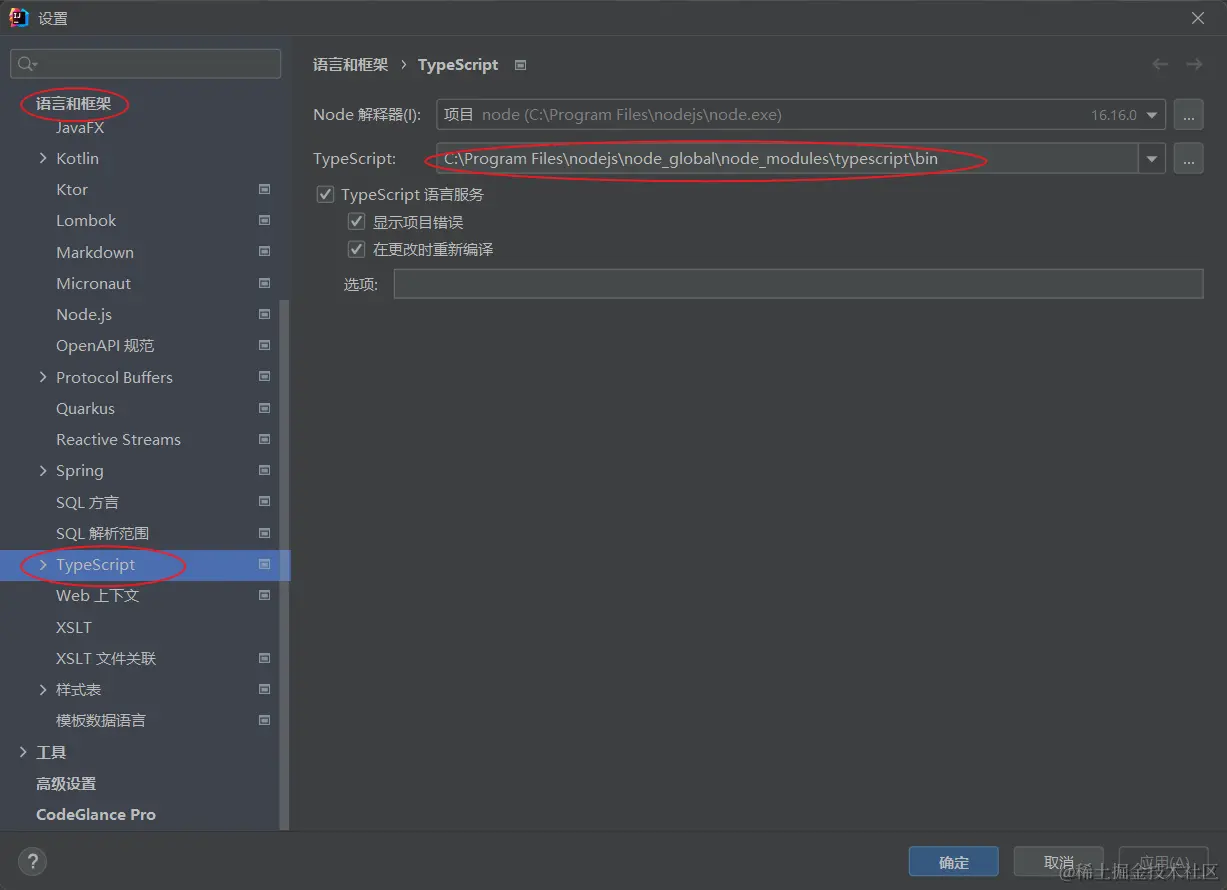Image resolution: width=1227 pixels, height=890 pixels.
Task: Expand the Kotlin tree node
Action: click(x=43, y=158)
